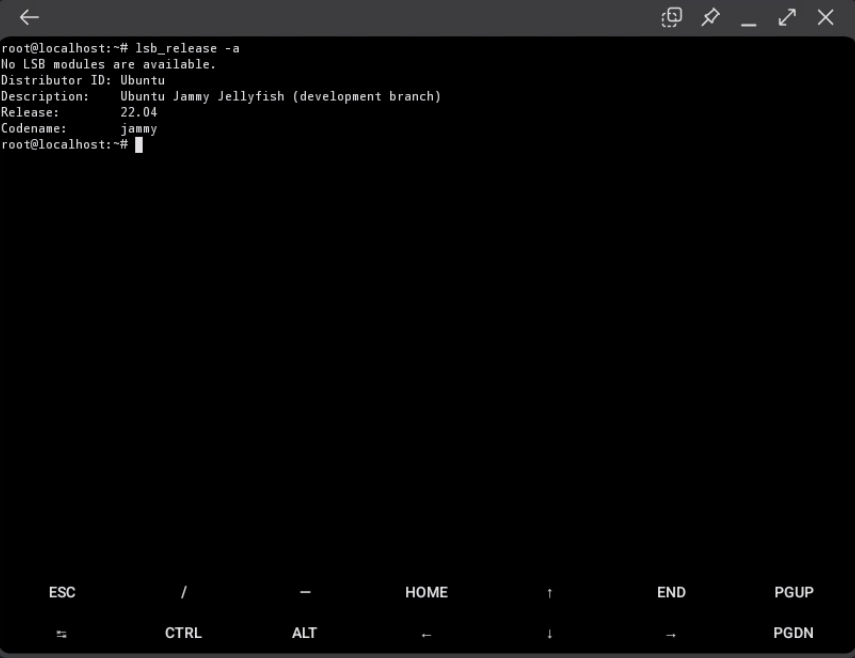Screen dimensions: 855x658
Task: Click the 'Codename:' label
Action: (34, 129)
